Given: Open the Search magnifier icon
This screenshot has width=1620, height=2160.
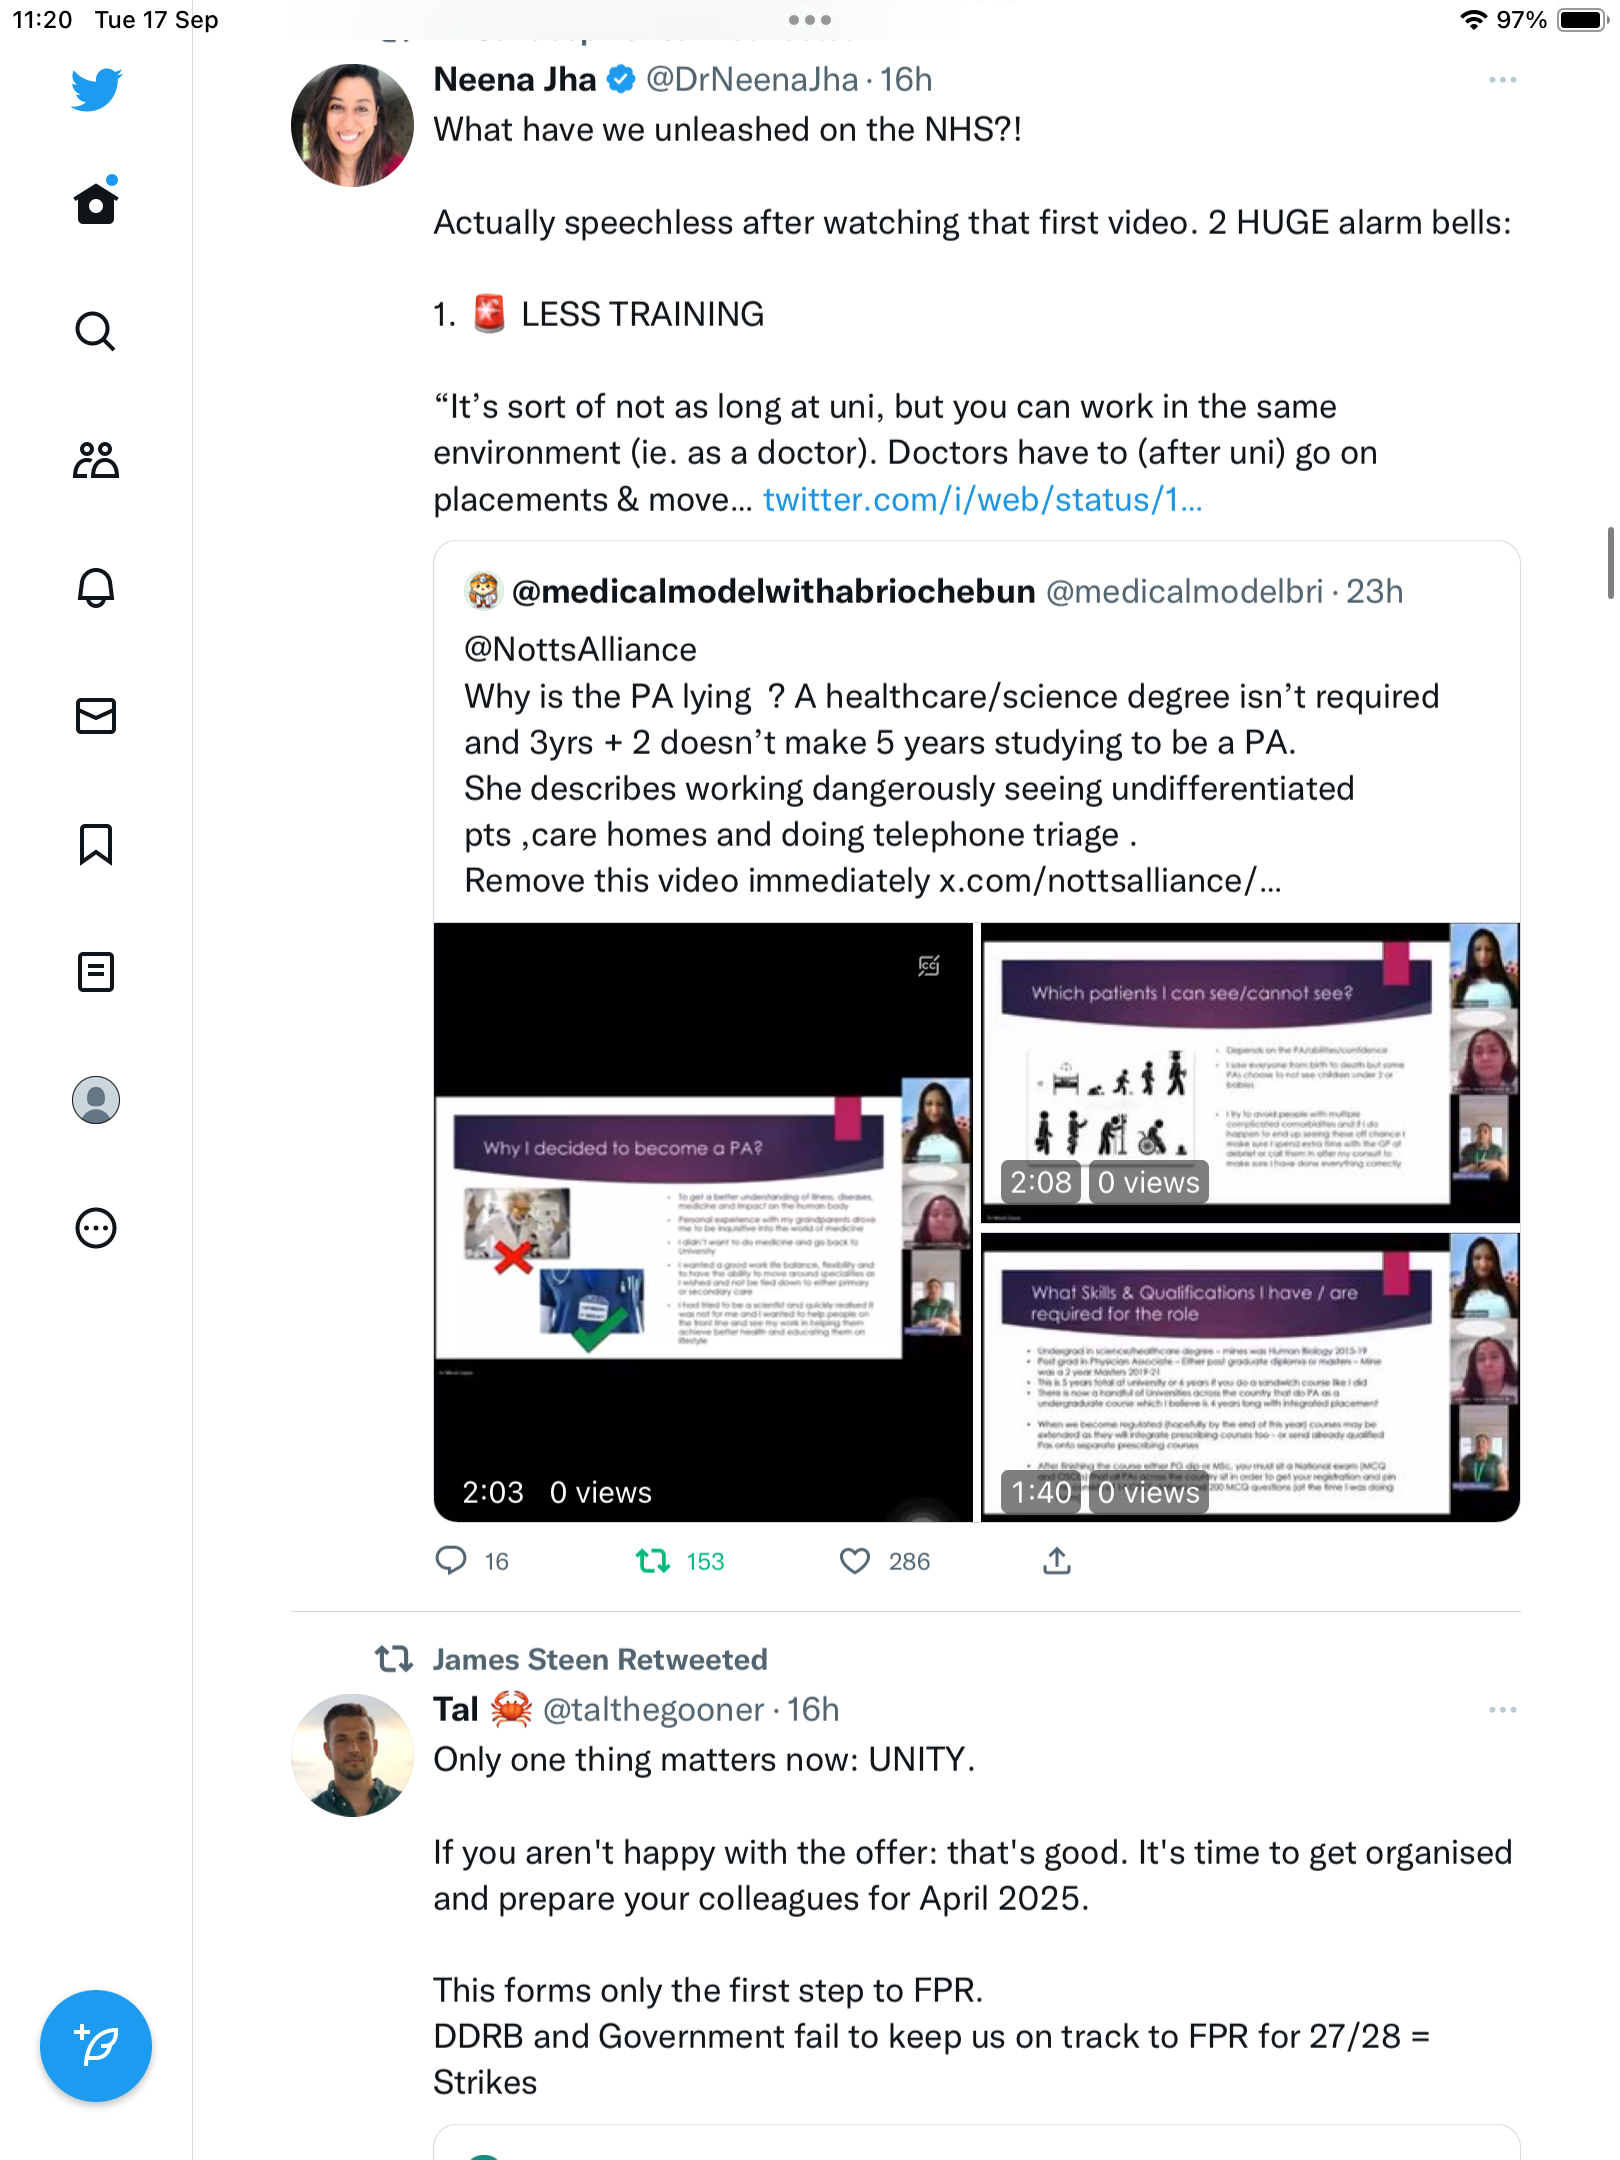Looking at the screenshot, I should [x=96, y=331].
